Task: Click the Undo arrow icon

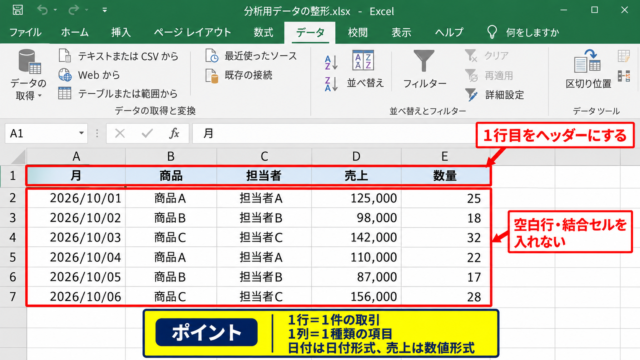Action: [x=42, y=10]
